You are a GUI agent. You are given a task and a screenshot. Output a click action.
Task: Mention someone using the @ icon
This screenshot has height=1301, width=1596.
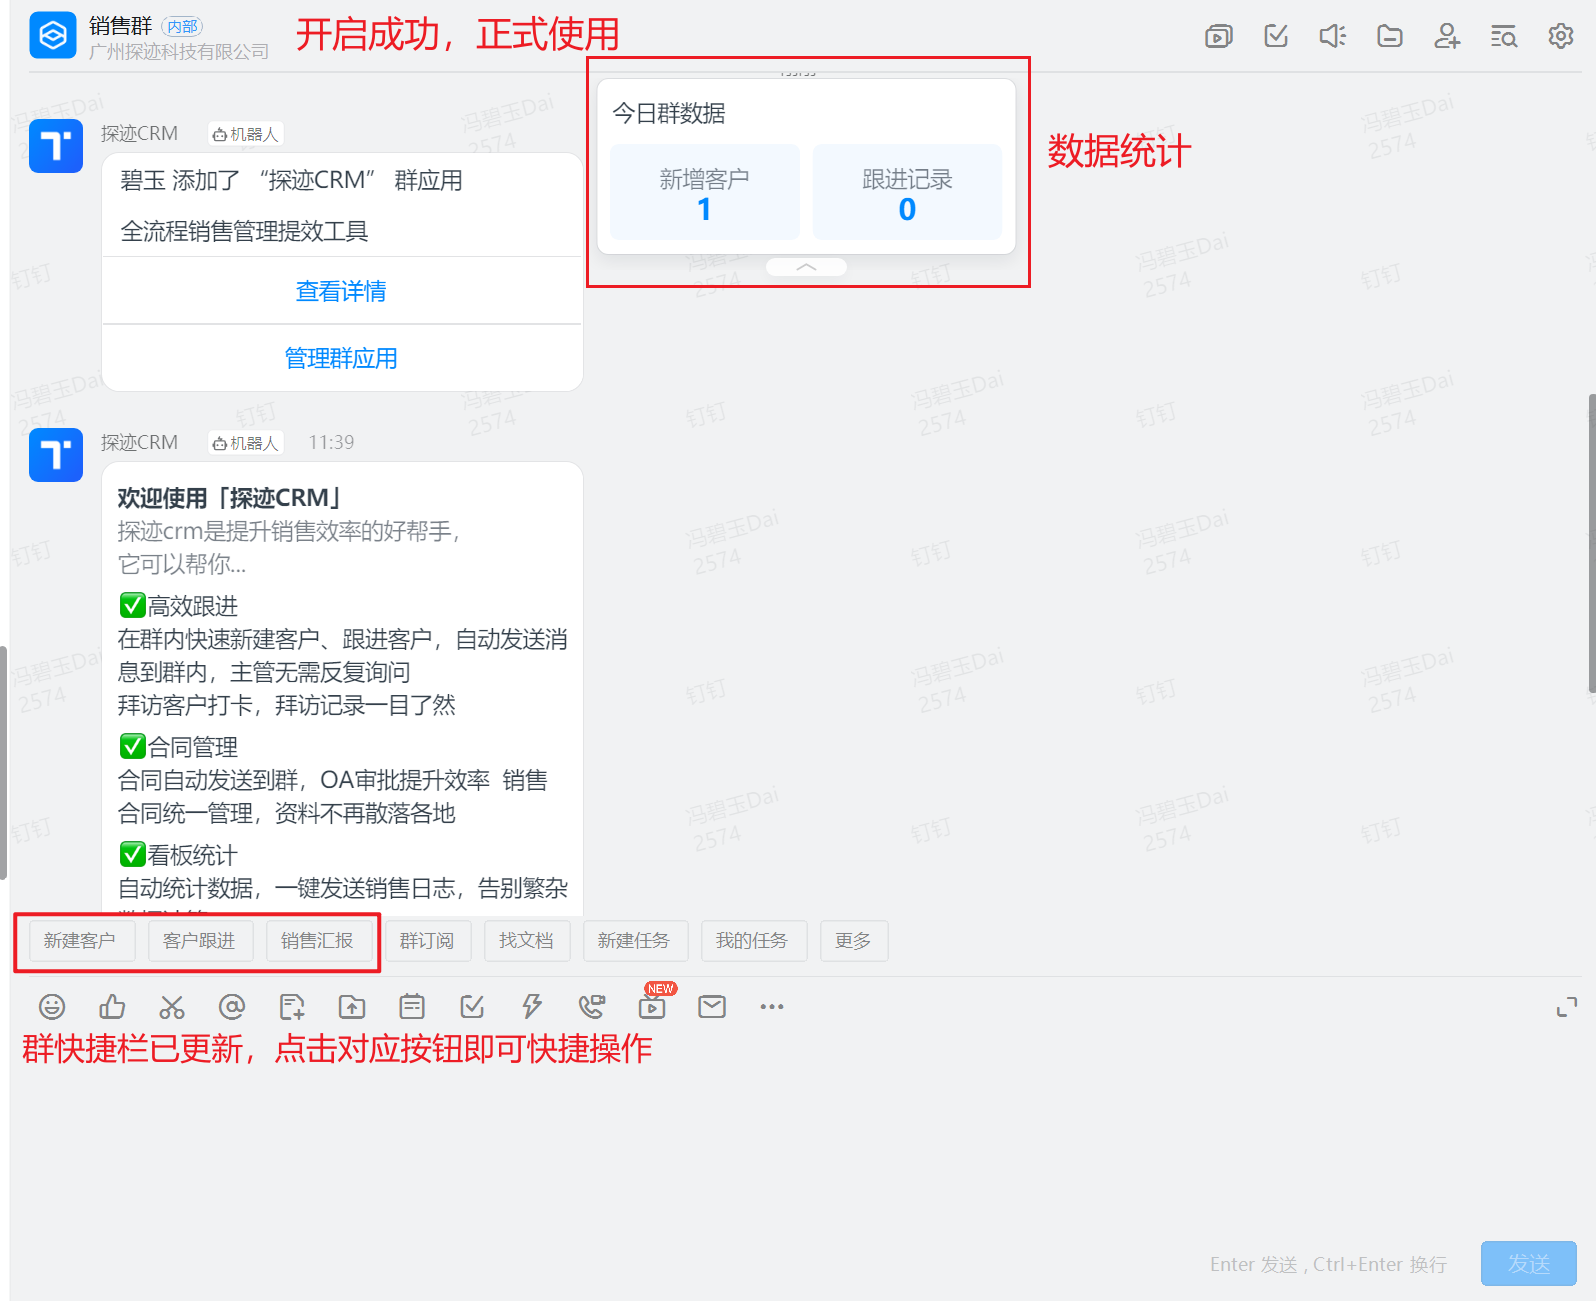[232, 1006]
